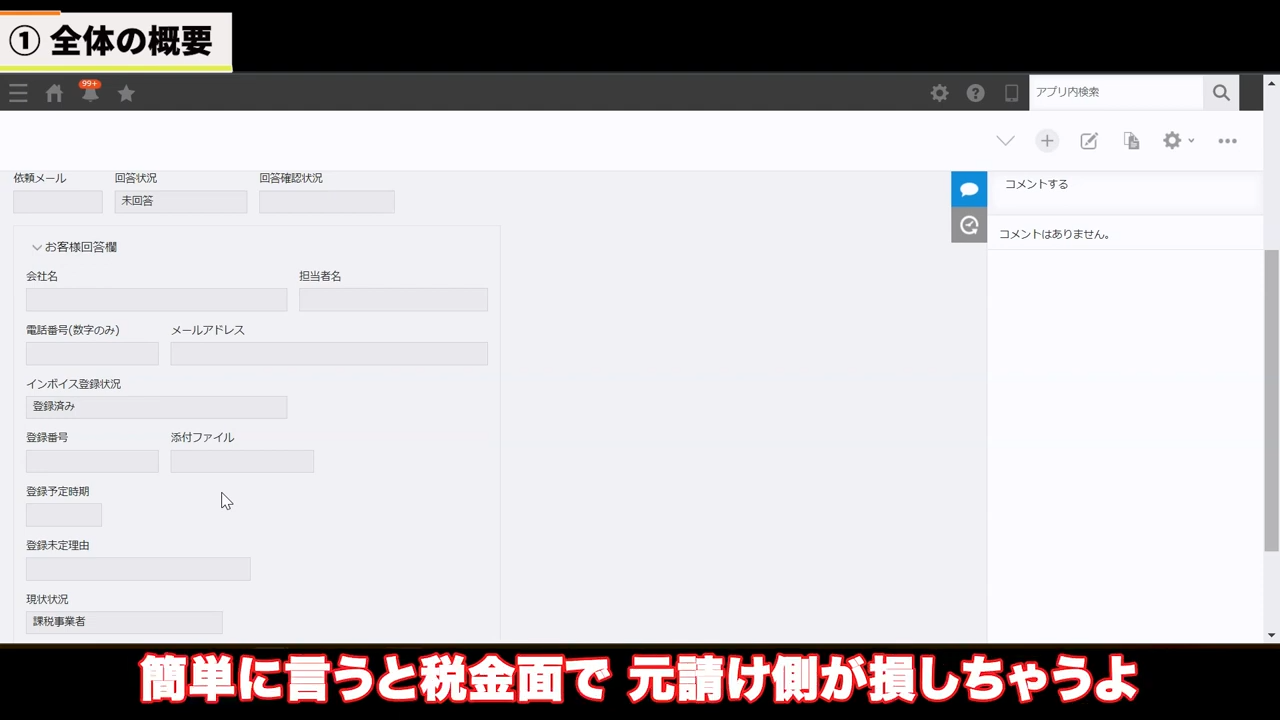Click the 電話番号(数字のみ) field box
Image resolution: width=1280 pixels, height=720 pixels.
tap(92, 353)
